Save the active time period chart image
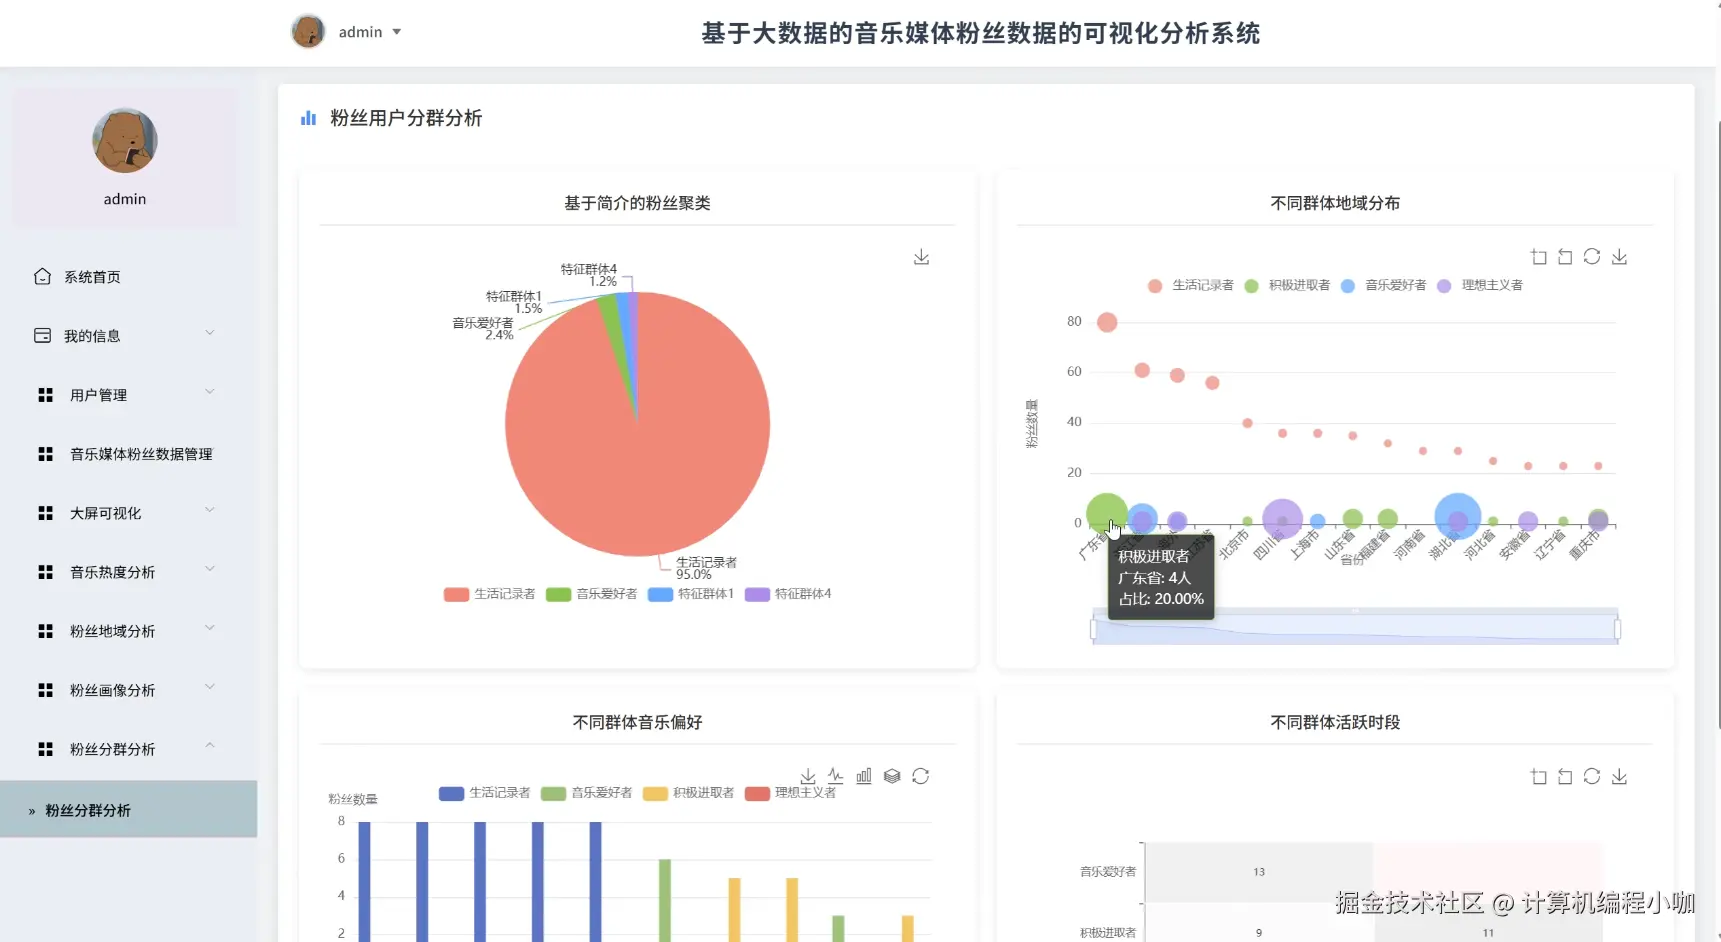The height and width of the screenshot is (942, 1721). coord(1619,776)
